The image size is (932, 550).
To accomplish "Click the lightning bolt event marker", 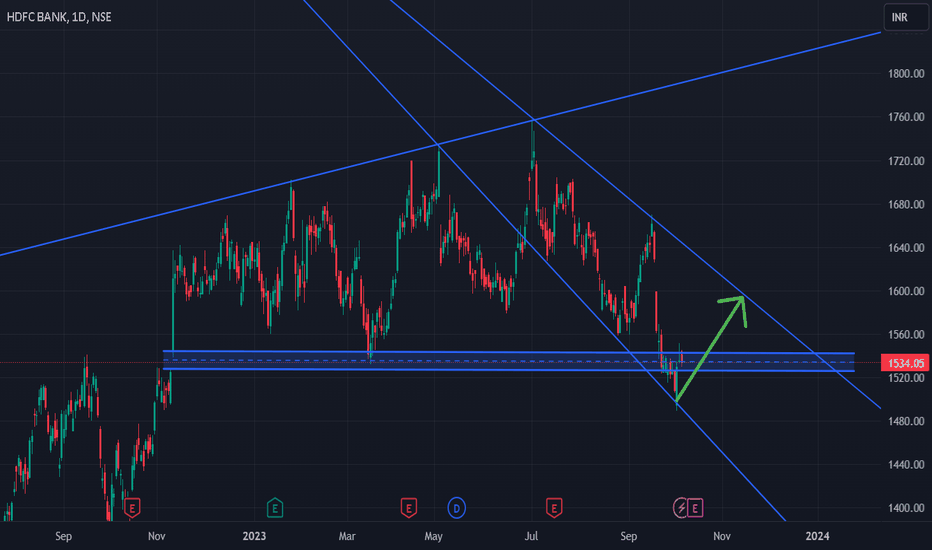I will click(681, 508).
